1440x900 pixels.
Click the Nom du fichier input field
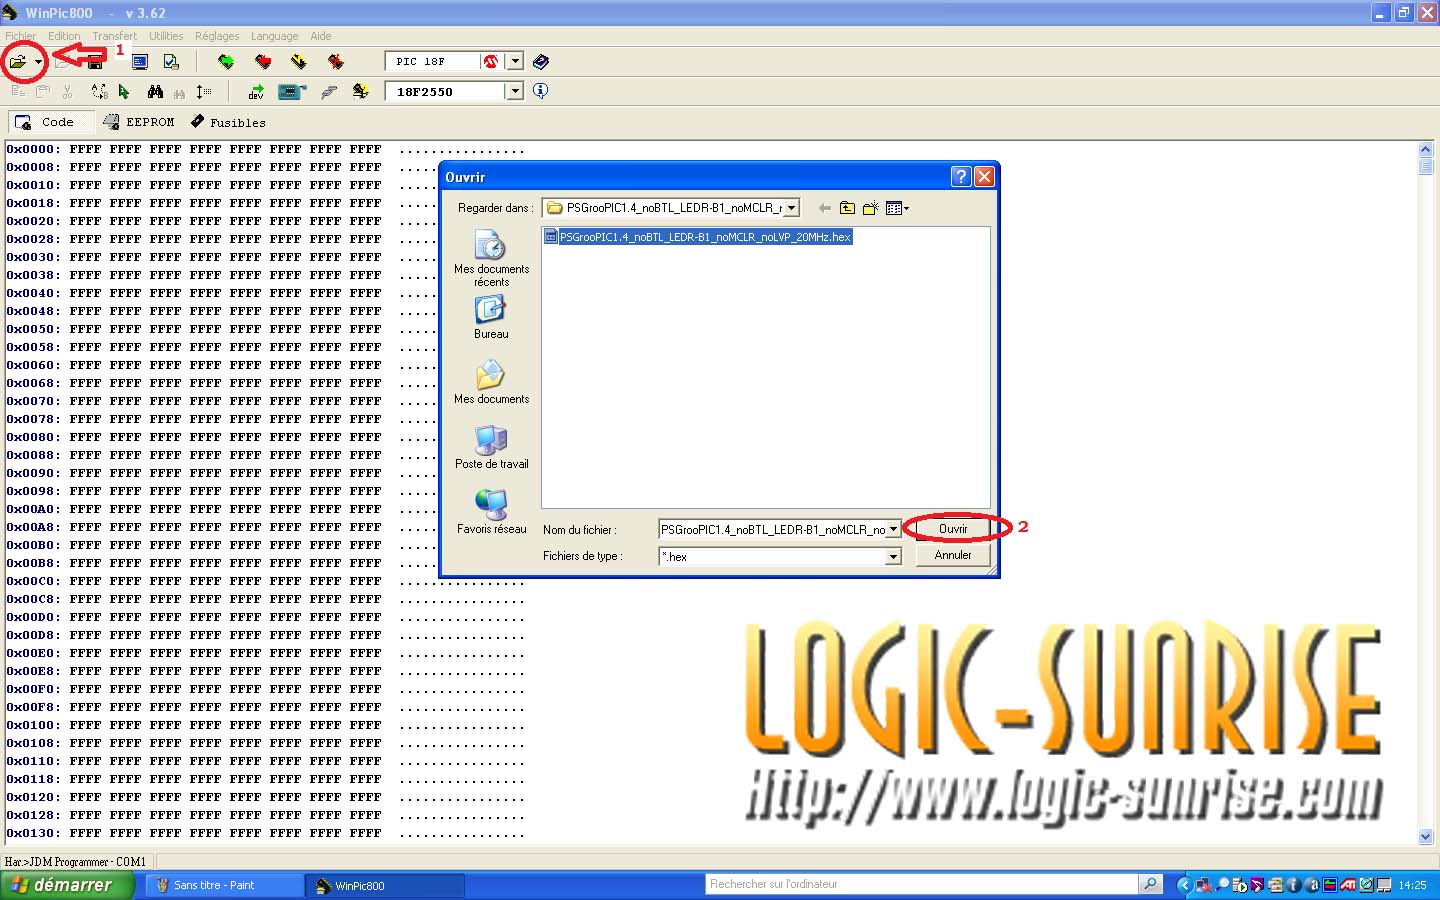(x=772, y=530)
